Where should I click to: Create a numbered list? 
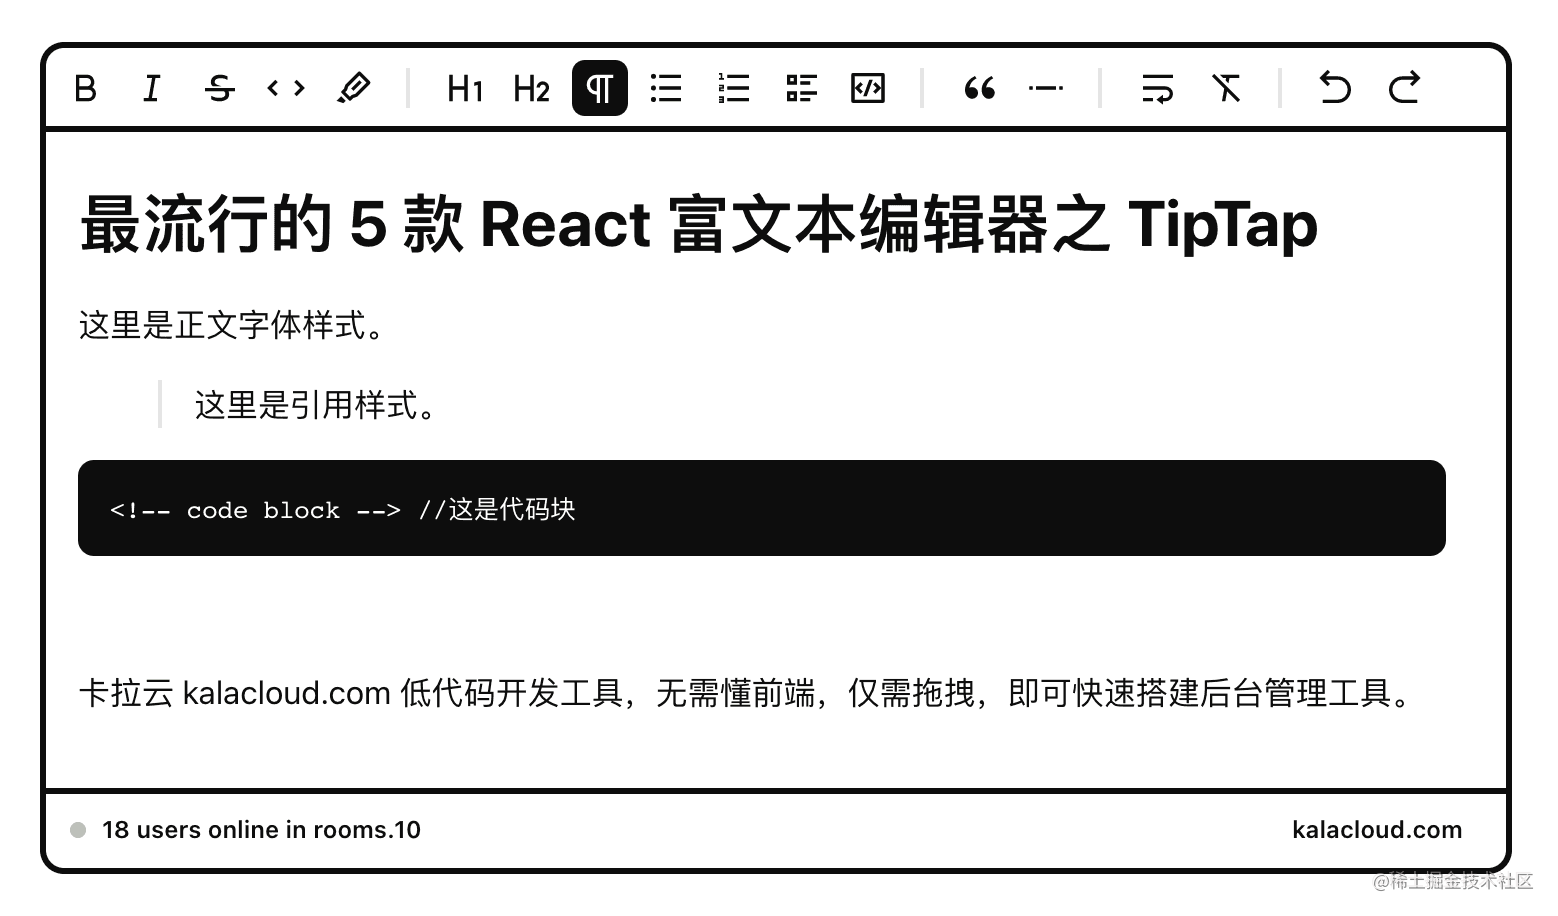pos(733,89)
